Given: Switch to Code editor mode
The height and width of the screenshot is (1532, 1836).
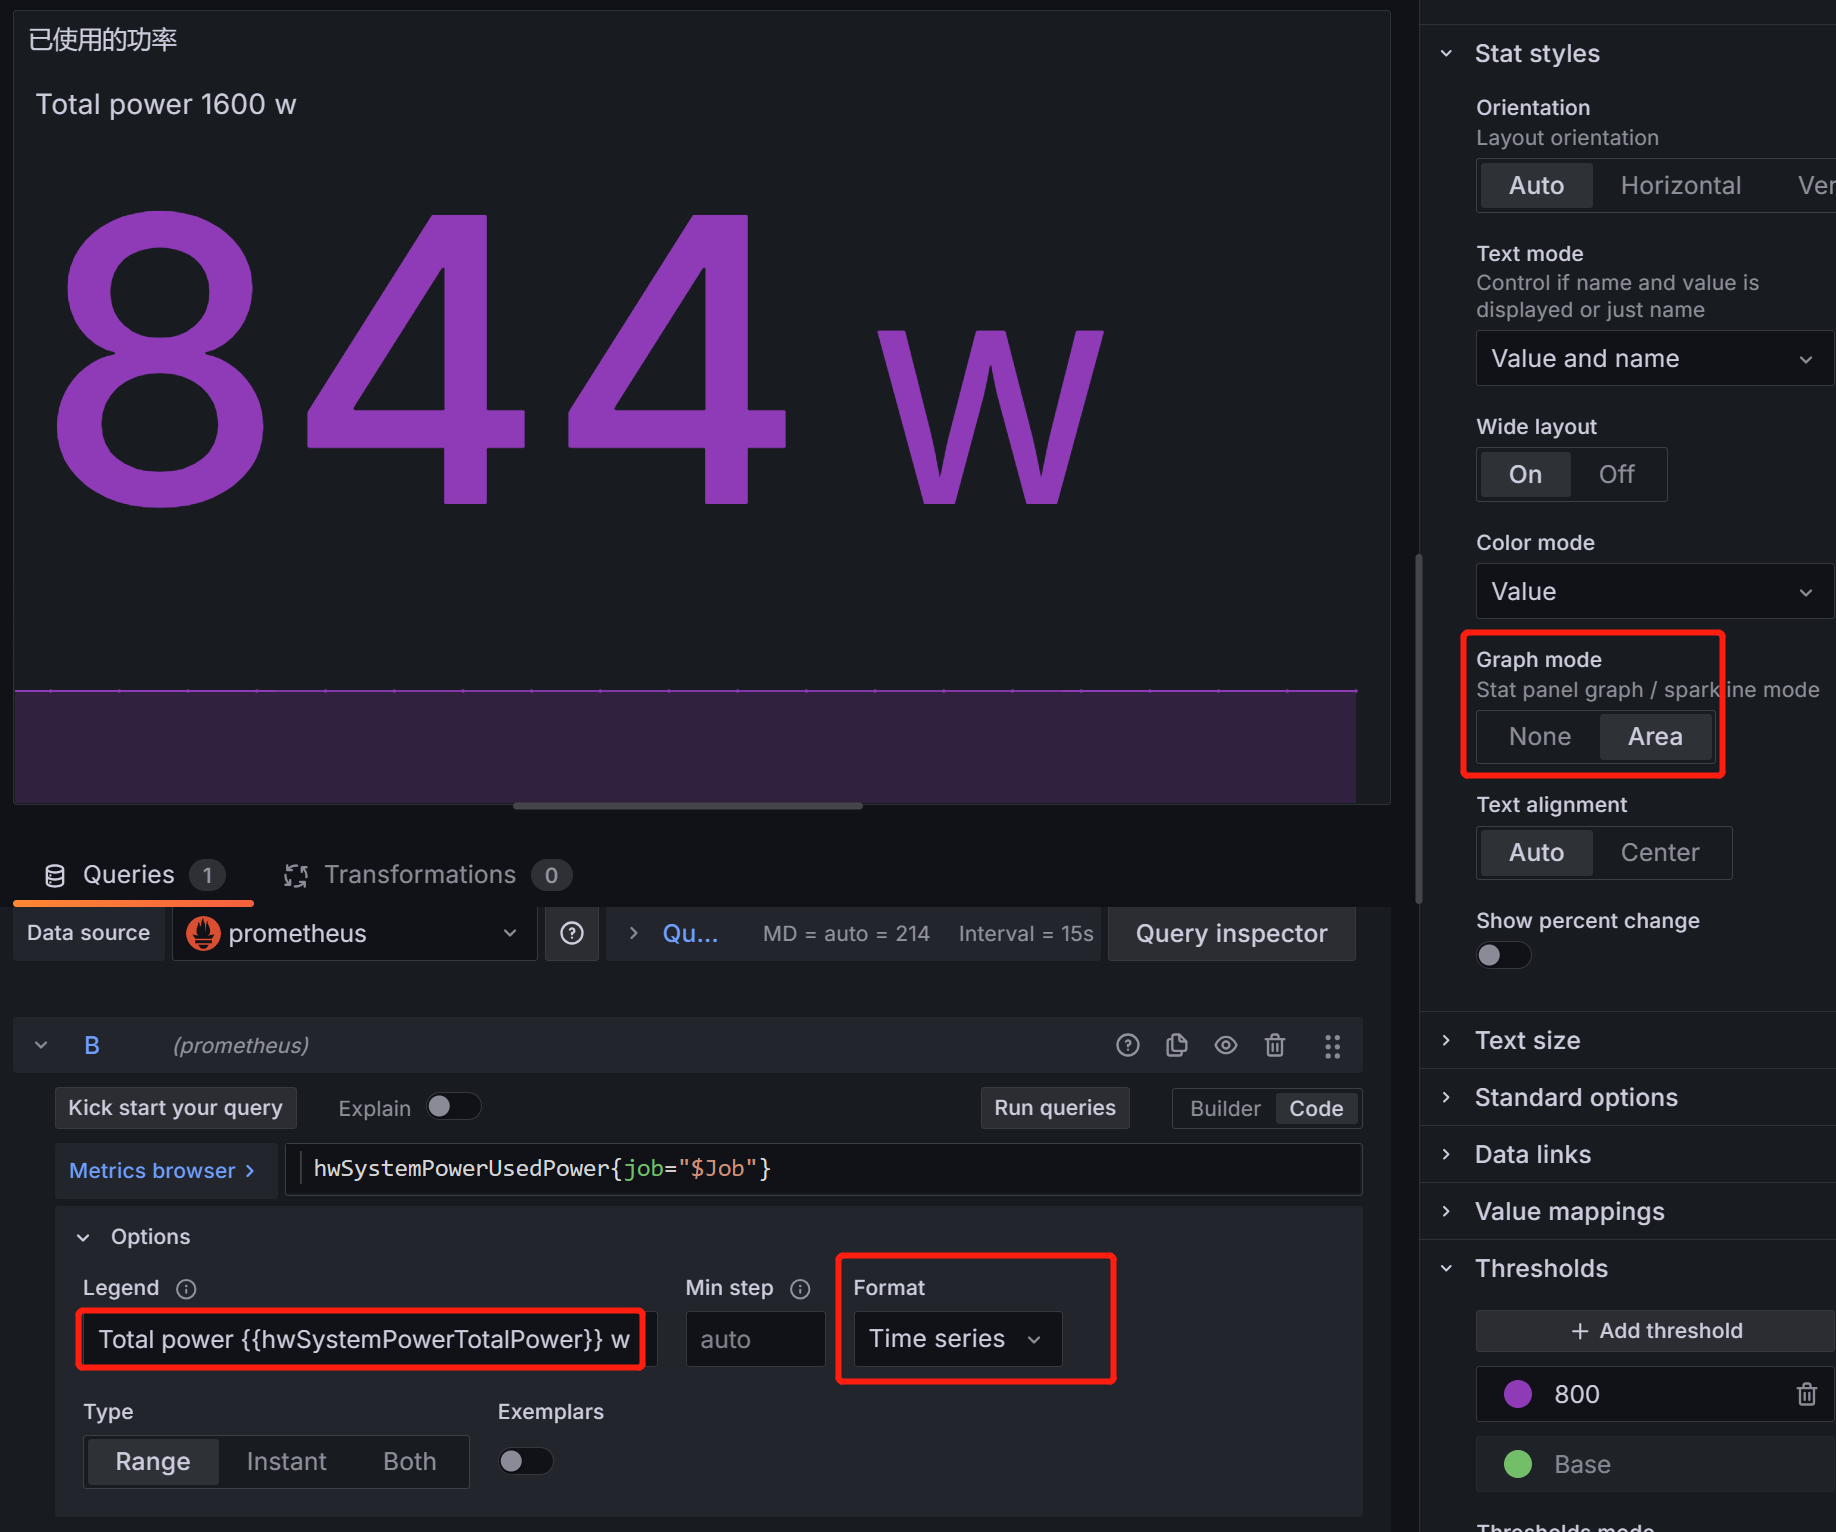Looking at the screenshot, I should click(x=1316, y=1108).
